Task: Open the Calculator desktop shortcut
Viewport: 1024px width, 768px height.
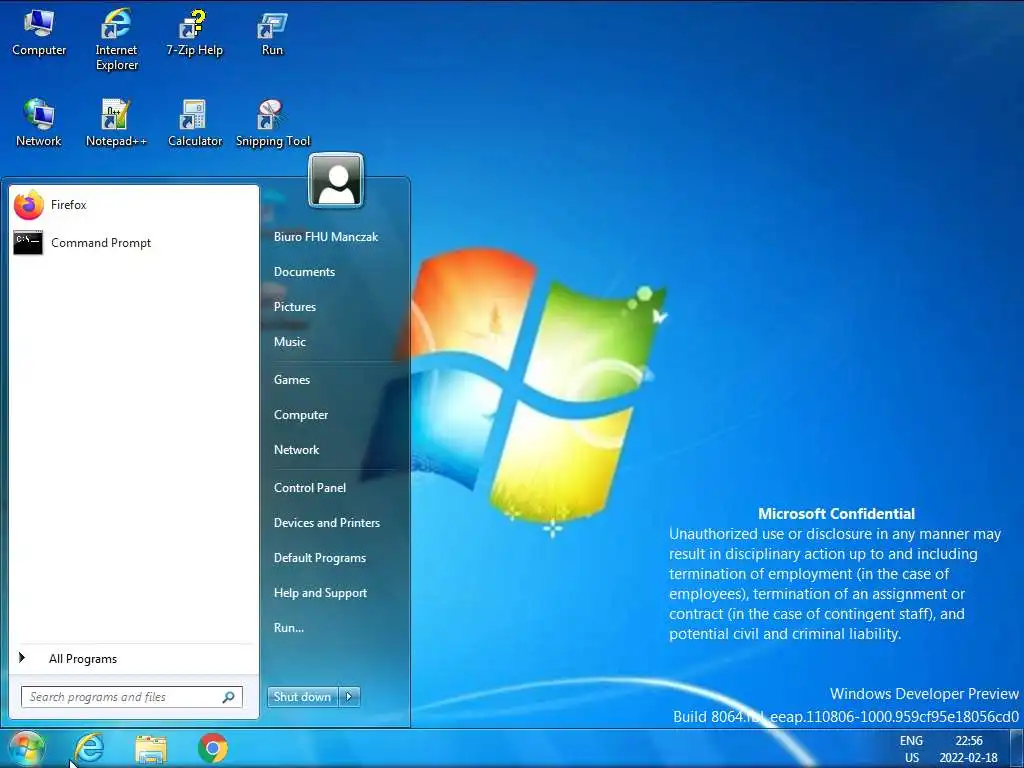Action: pos(194,123)
